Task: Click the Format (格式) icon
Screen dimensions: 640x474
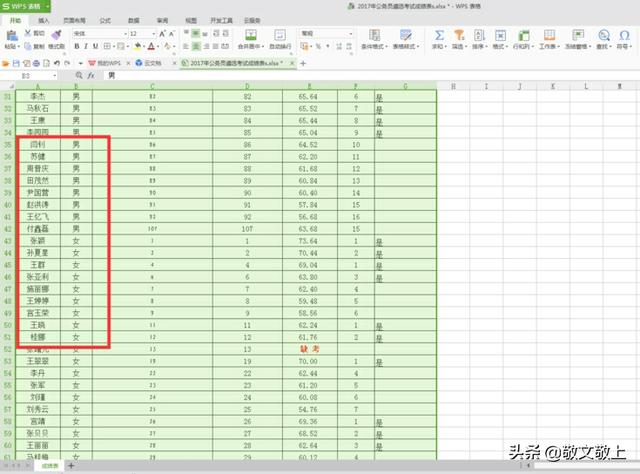Action: point(500,36)
